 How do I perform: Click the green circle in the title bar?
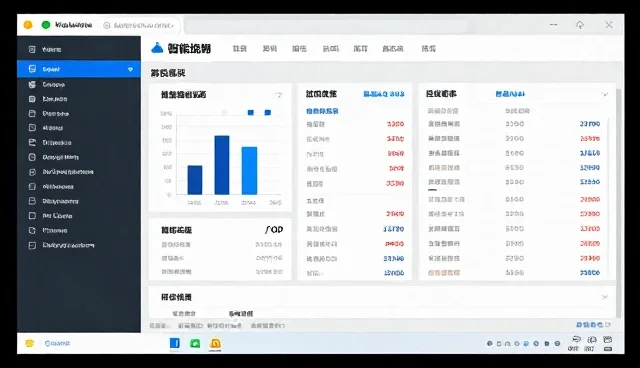coord(46,25)
